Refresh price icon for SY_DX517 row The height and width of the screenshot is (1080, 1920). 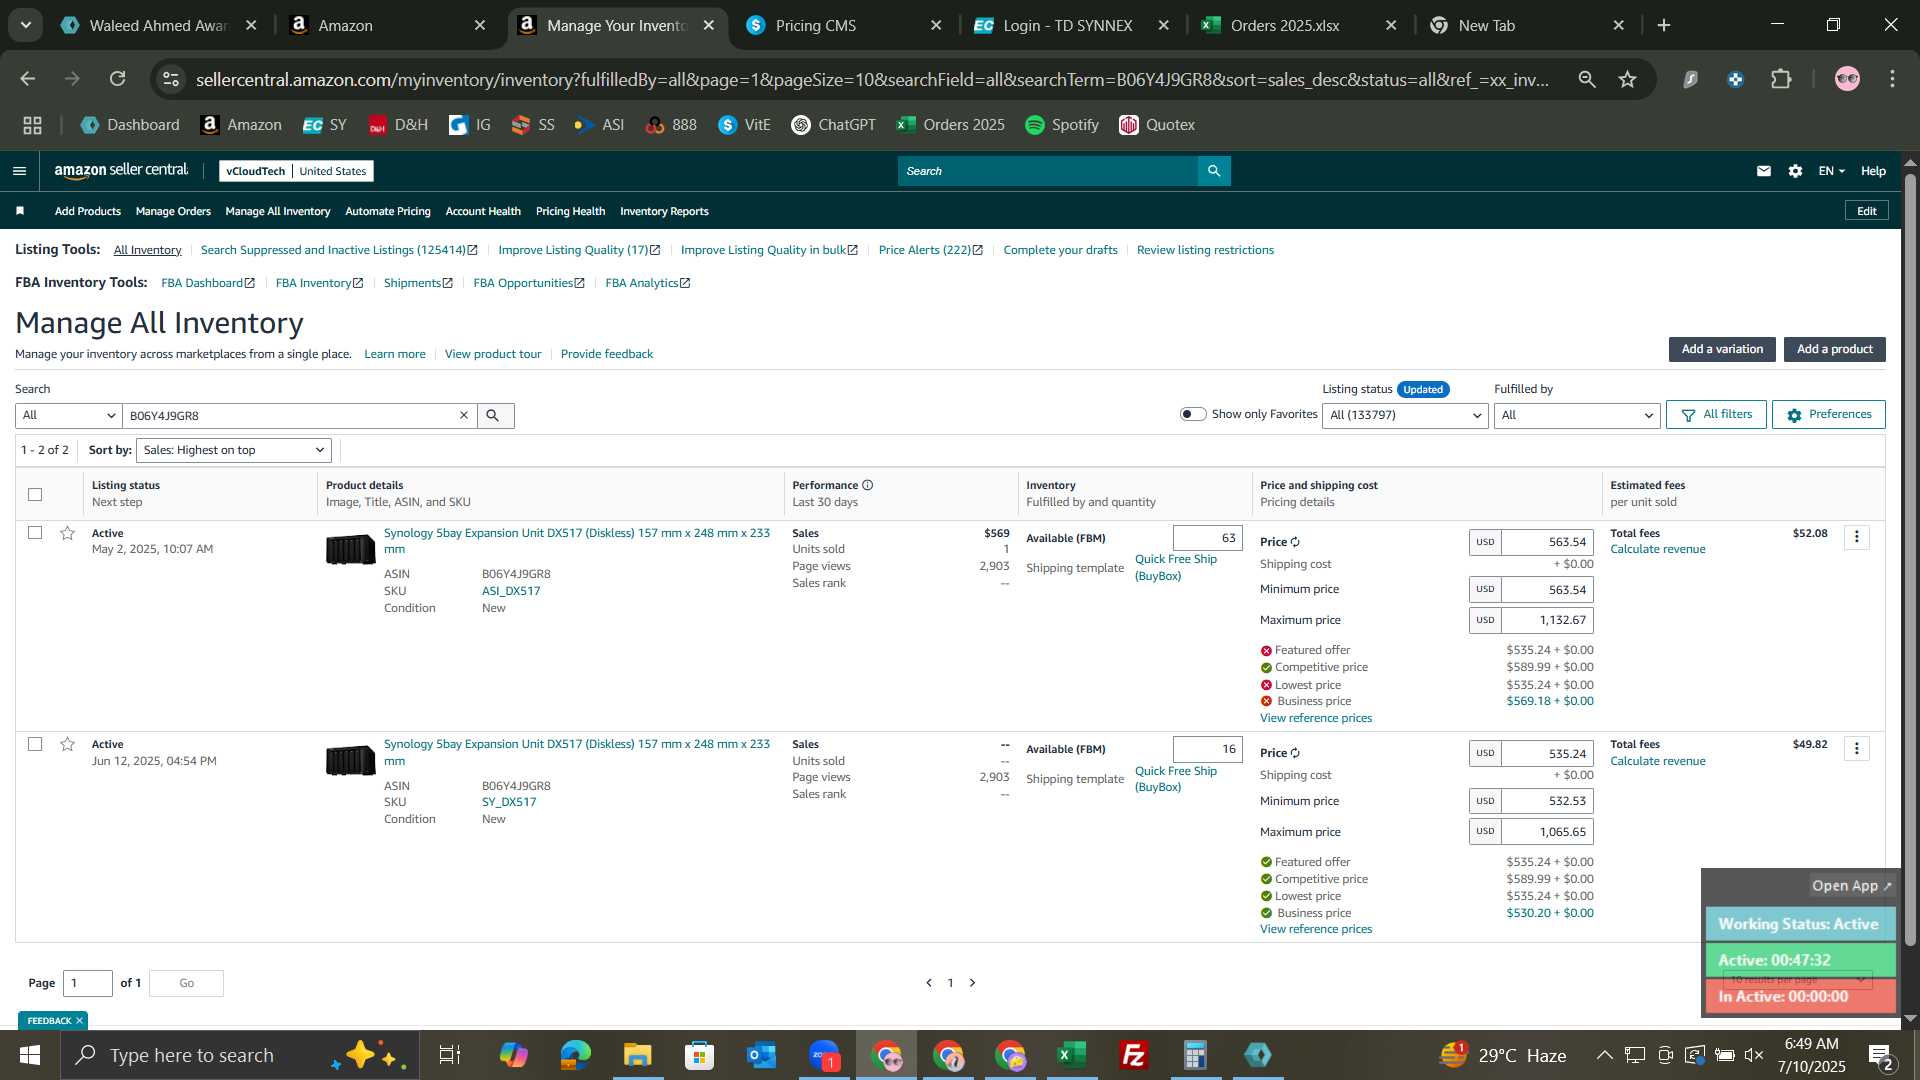click(1295, 753)
